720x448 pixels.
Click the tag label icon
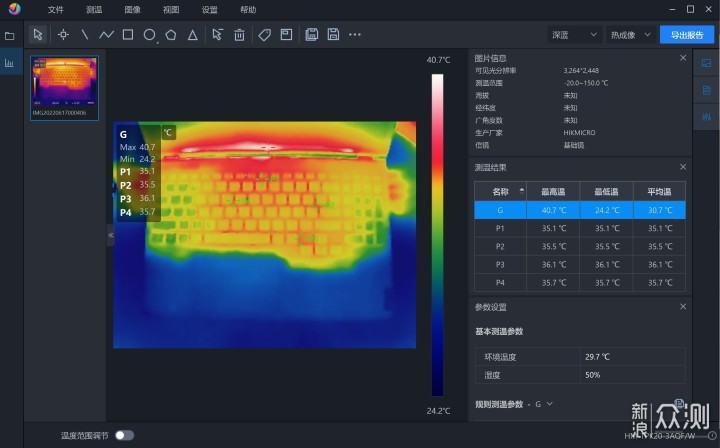click(264, 35)
